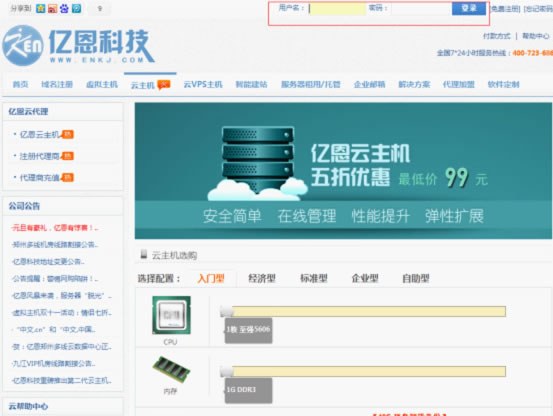
Task: Click the yellow star share icon
Action: [41, 8]
